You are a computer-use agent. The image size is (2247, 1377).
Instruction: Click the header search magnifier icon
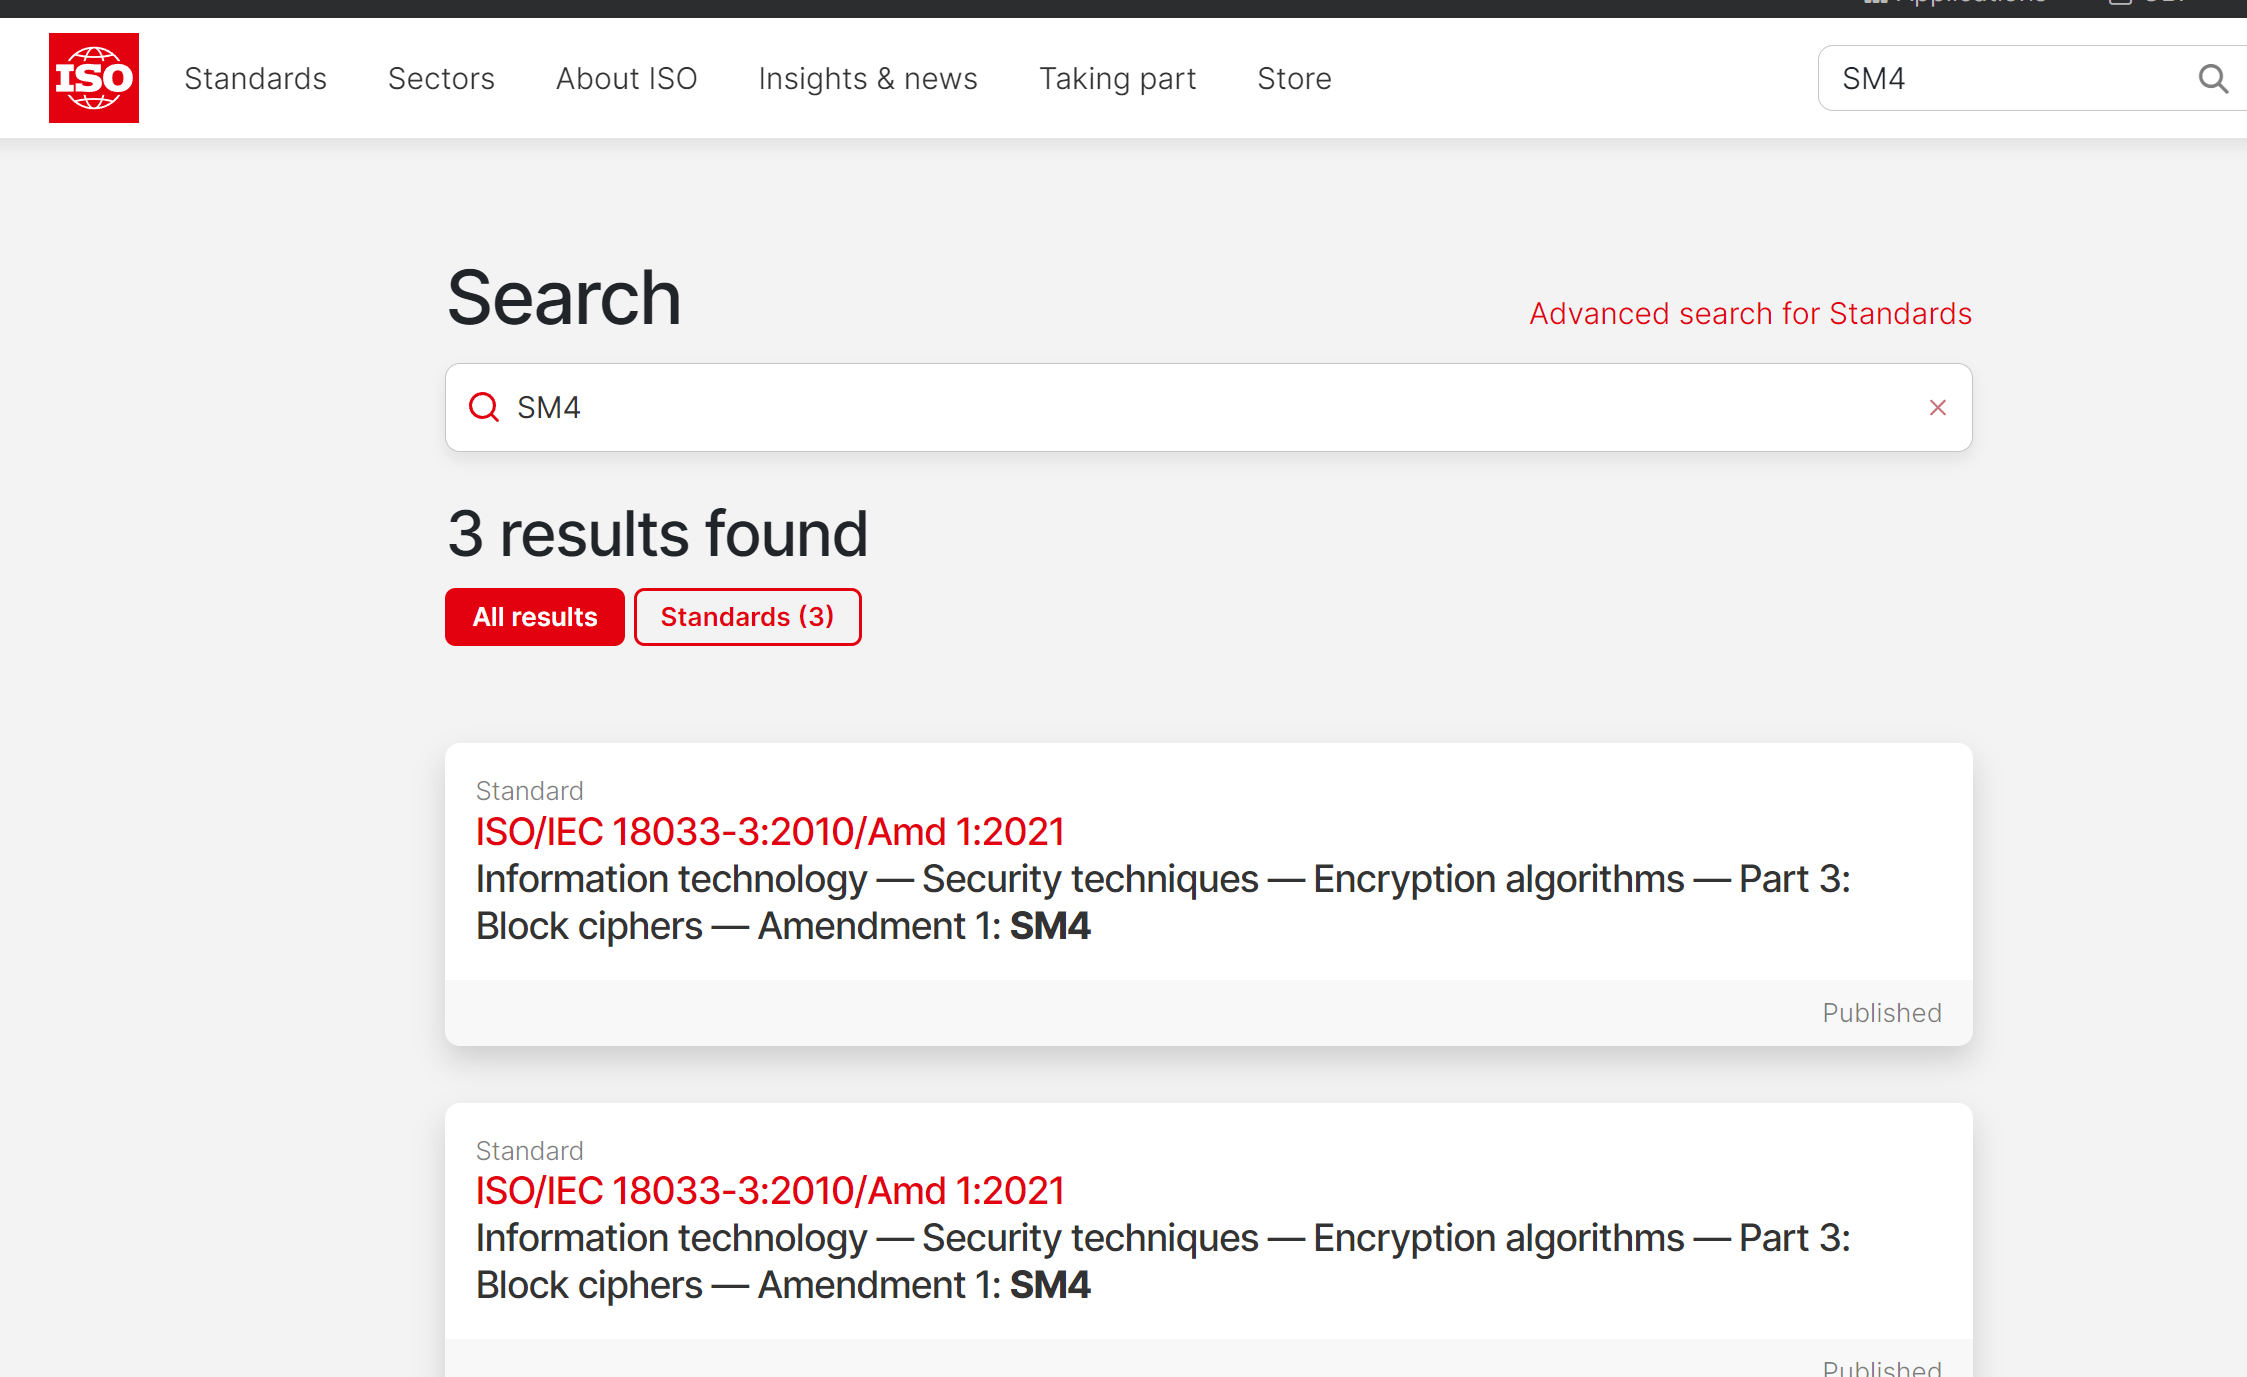point(2213,78)
